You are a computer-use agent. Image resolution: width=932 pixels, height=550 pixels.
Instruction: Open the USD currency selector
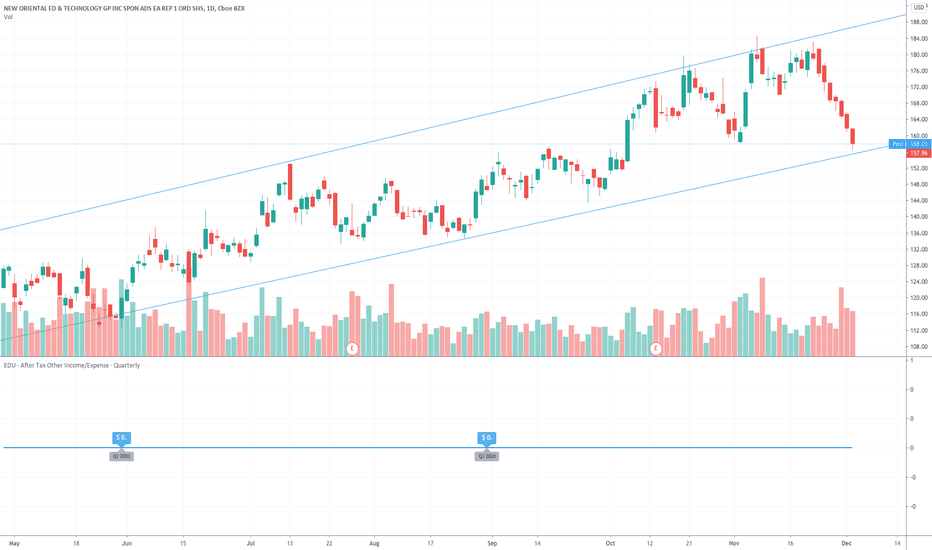coord(919,7)
